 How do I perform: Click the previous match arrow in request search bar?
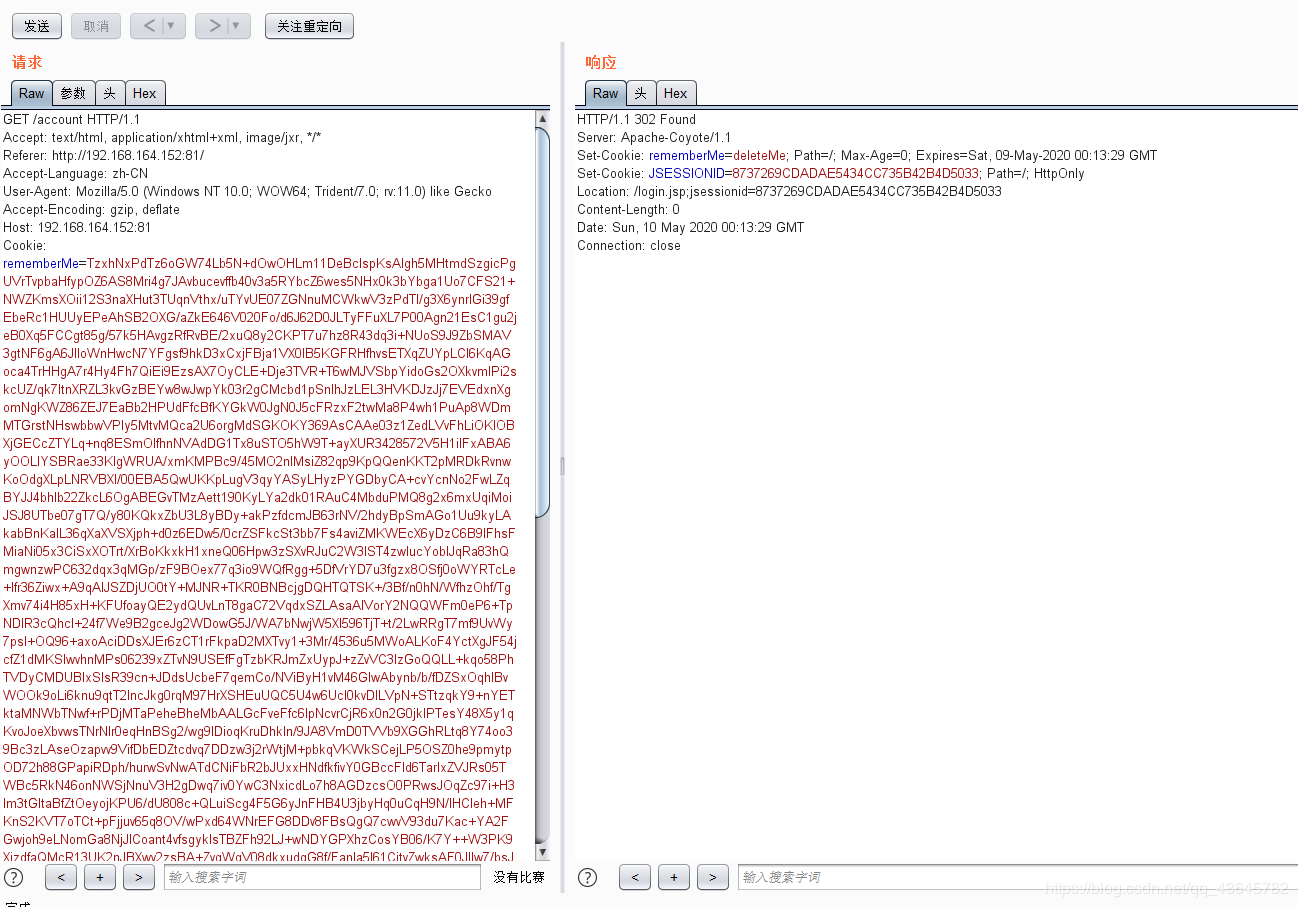[60, 877]
